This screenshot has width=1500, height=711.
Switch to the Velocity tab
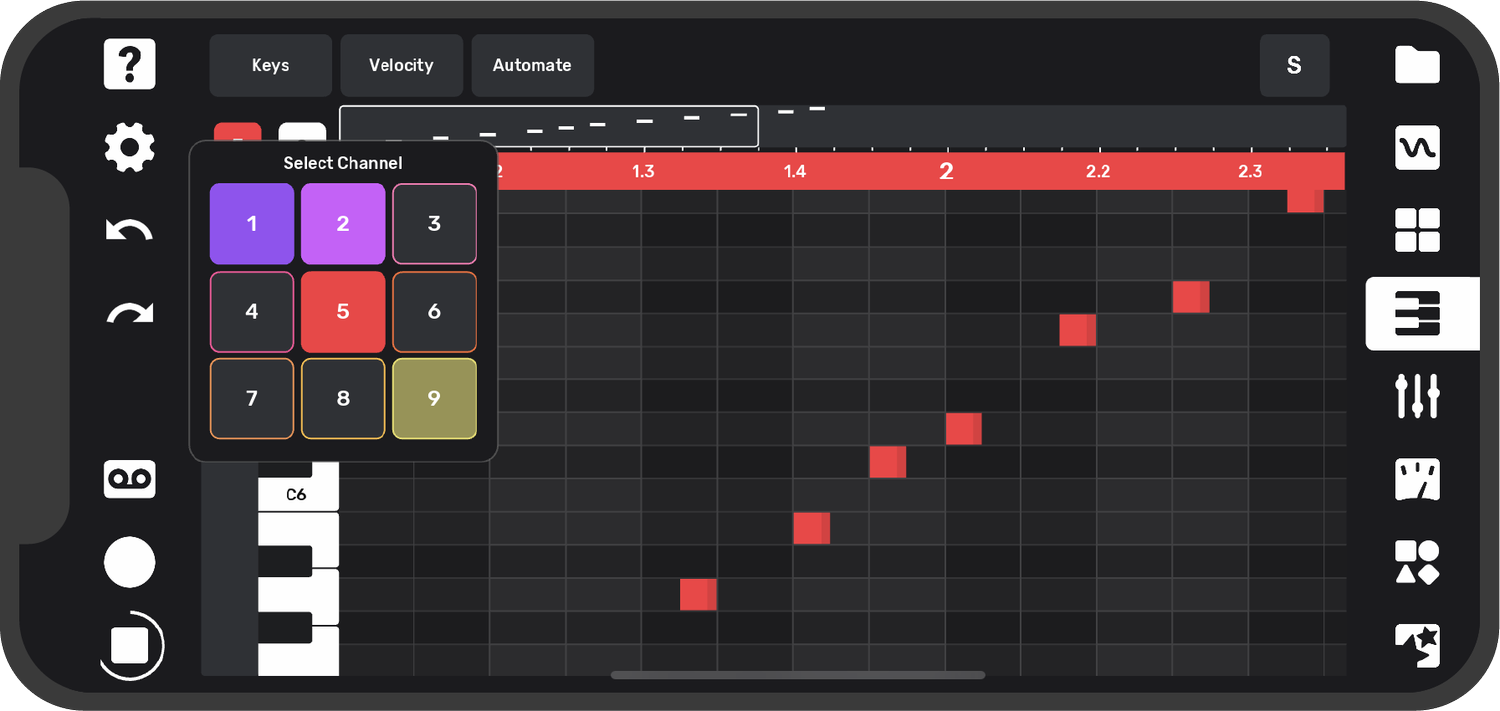(x=401, y=65)
